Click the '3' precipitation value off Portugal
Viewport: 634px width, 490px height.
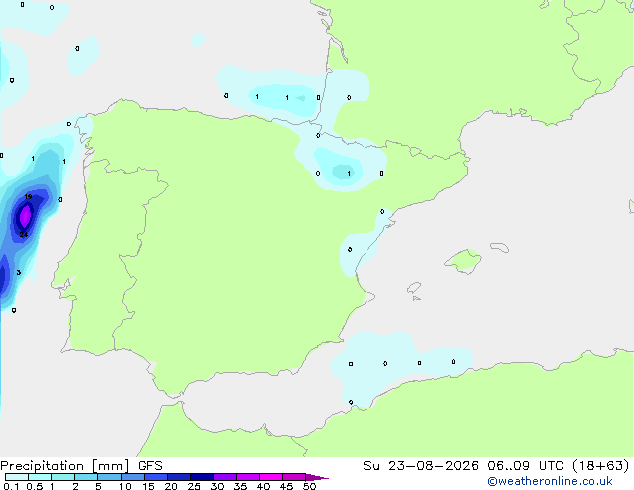coord(19,272)
